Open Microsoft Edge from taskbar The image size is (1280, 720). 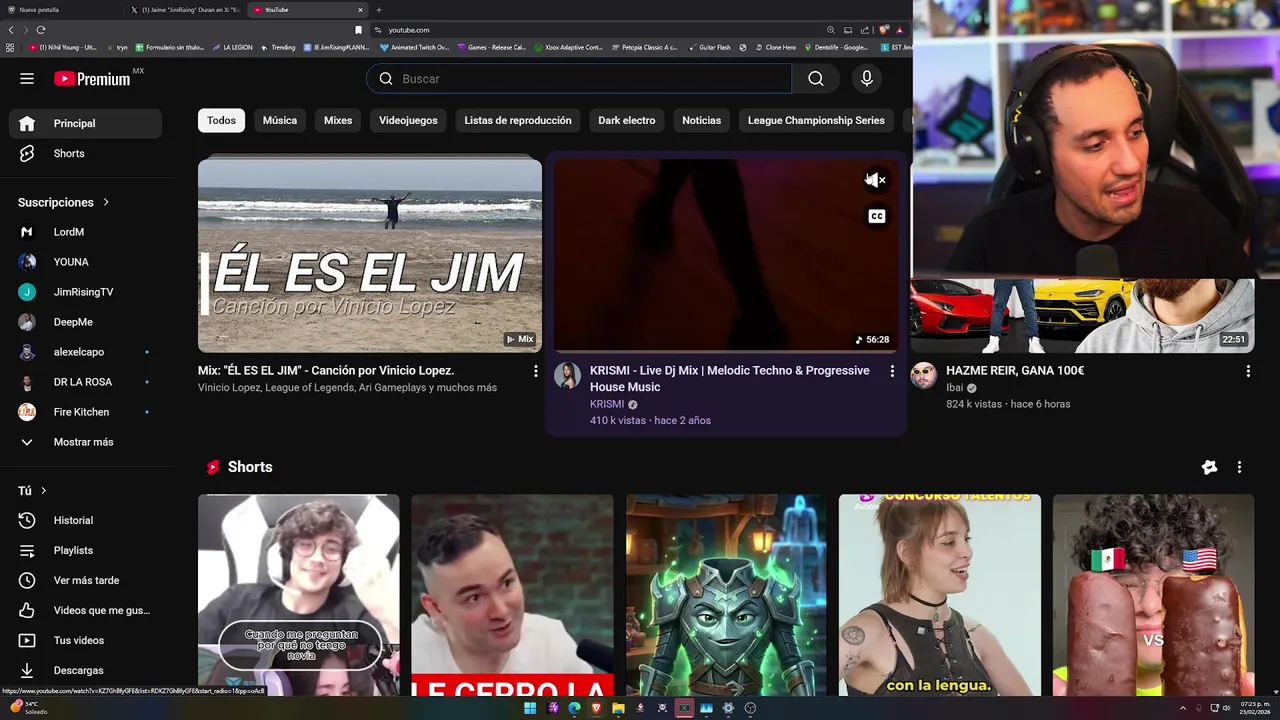tap(574, 708)
